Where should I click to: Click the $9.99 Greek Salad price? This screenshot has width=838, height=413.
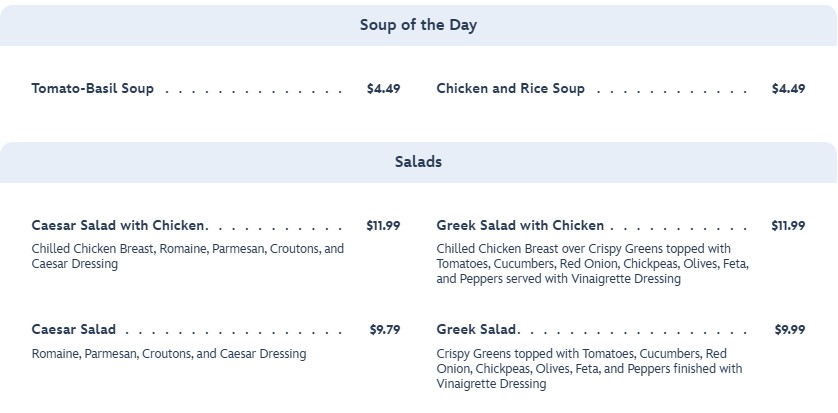pos(789,330)
